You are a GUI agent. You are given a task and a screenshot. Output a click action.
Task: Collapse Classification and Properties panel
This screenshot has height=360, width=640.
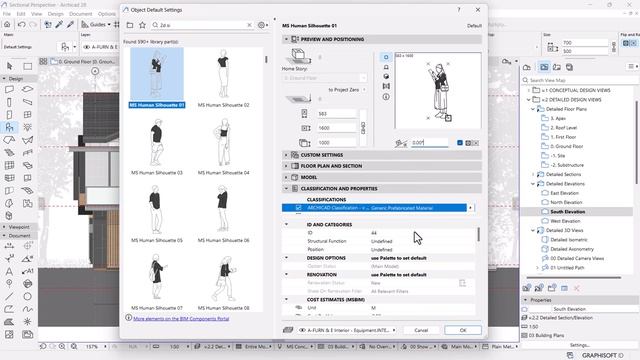pos(286,189)
